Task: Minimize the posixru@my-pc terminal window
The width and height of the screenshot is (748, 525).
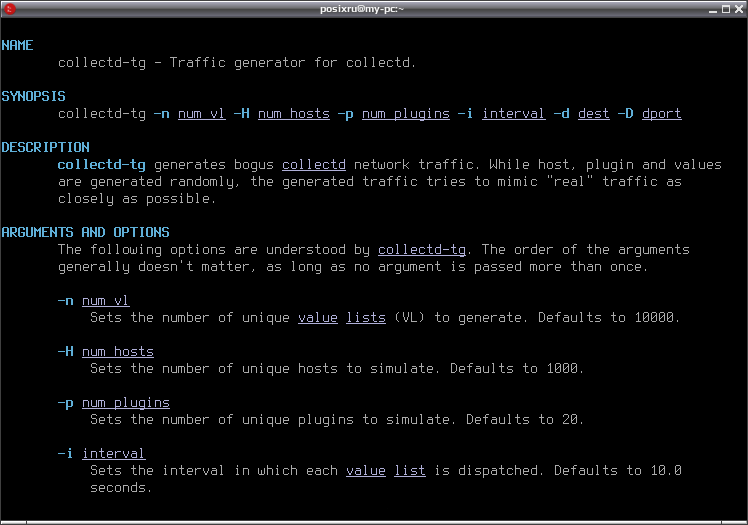Action: point(713,9)
